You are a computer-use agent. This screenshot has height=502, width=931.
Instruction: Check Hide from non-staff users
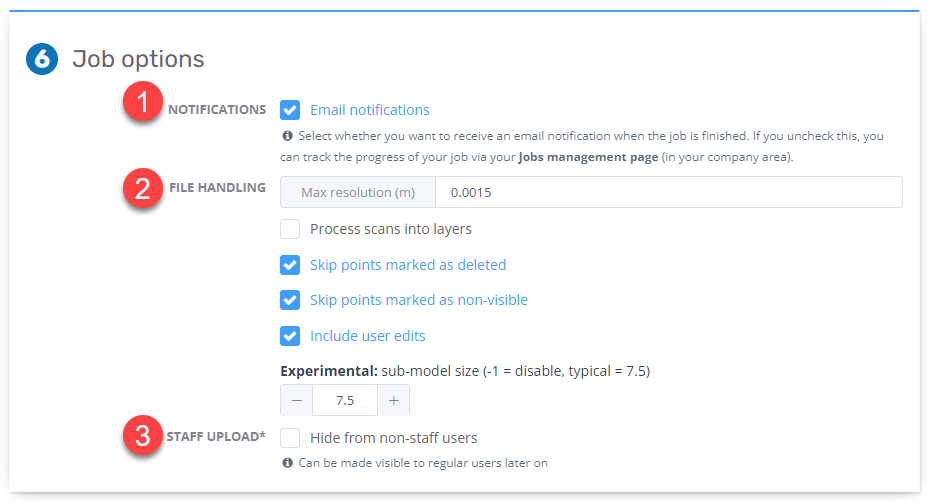click(290, 438)
